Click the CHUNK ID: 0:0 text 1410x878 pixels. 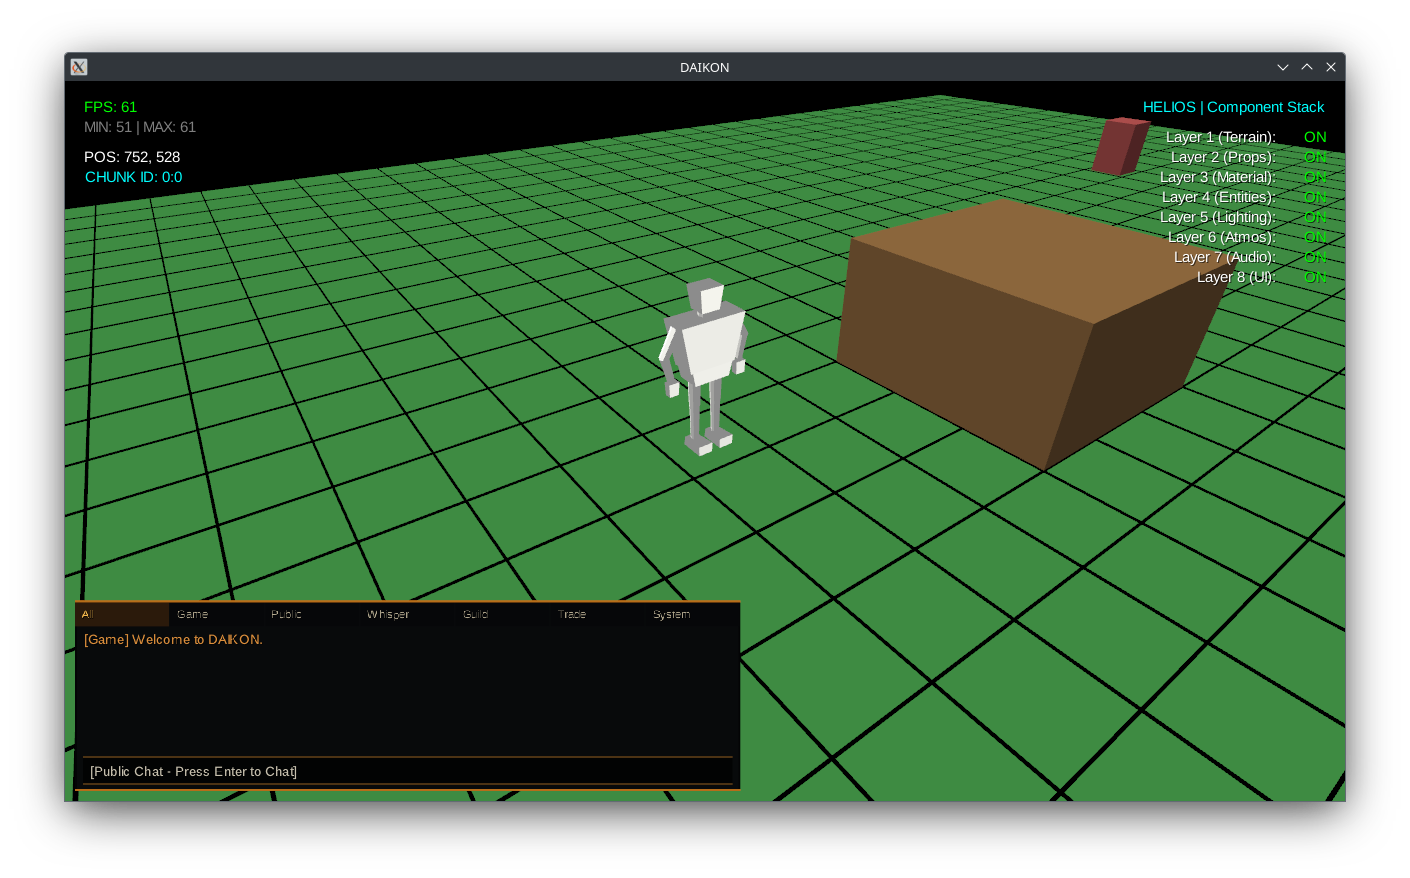[133, 177]
